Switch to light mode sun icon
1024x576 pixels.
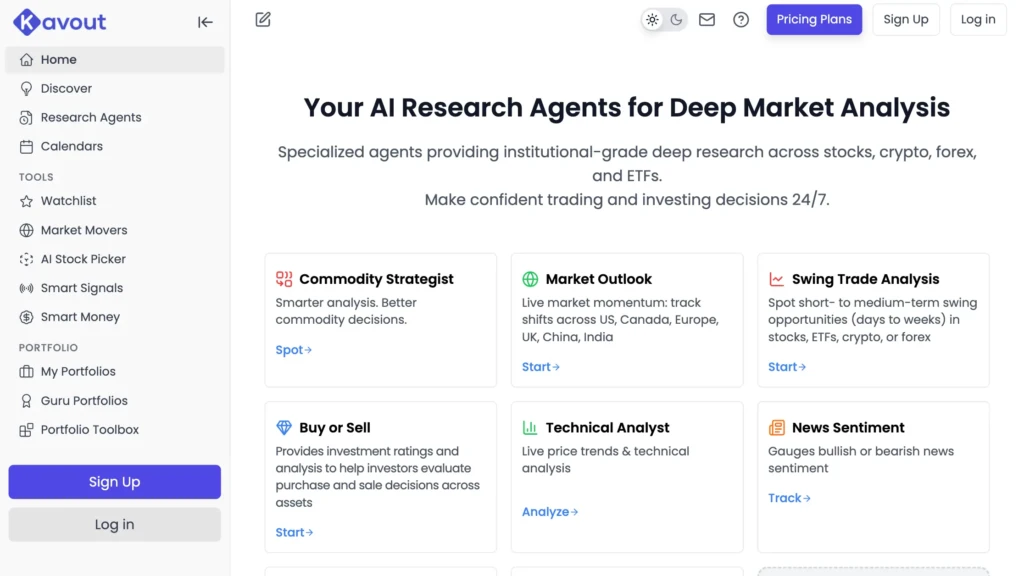pyautogui.click(x=652, y=20)
